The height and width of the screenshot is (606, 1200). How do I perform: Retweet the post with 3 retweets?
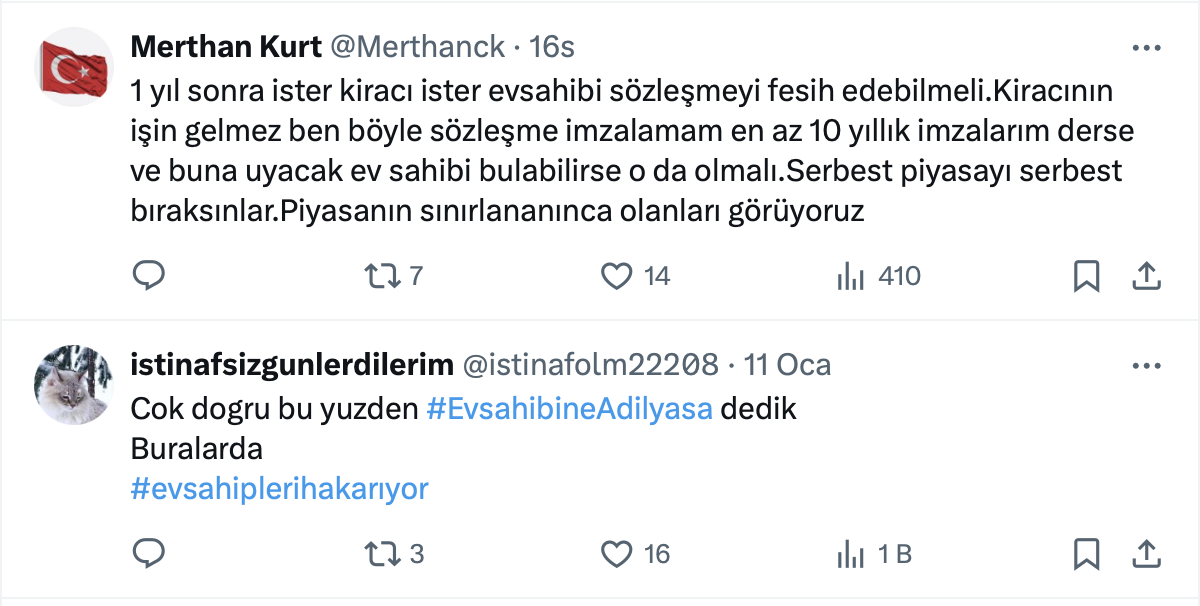(x=394, y=553)
